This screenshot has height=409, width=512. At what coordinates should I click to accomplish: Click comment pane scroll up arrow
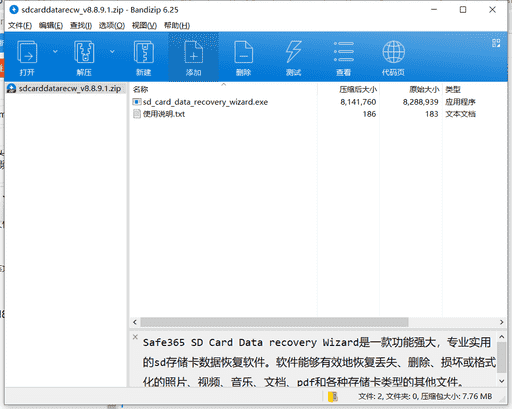point(502,337)
